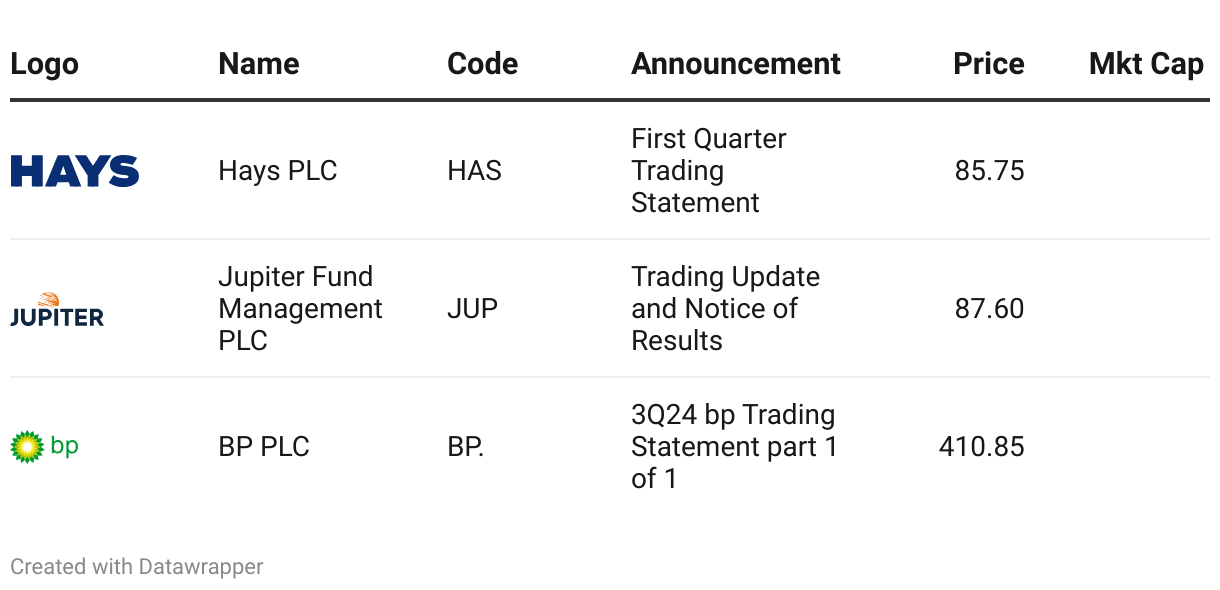This screenshot has height=590, width=1220.
Task: Sort by the Price column header
Action: 988,64
